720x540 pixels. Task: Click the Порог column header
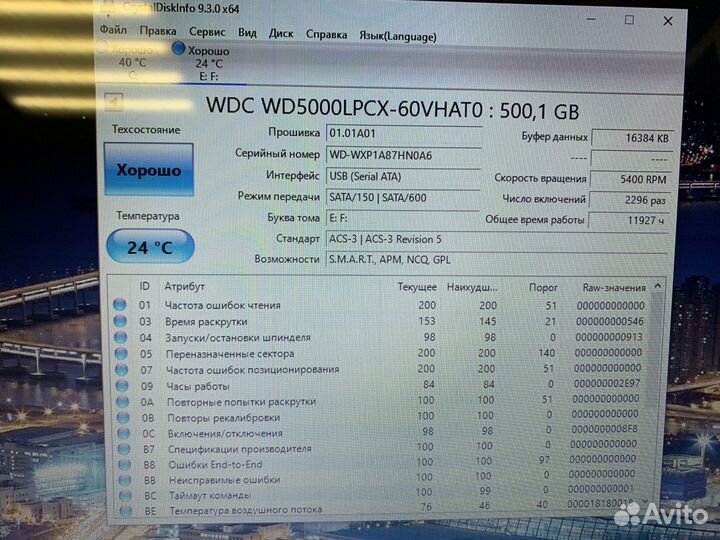[543, 287]
